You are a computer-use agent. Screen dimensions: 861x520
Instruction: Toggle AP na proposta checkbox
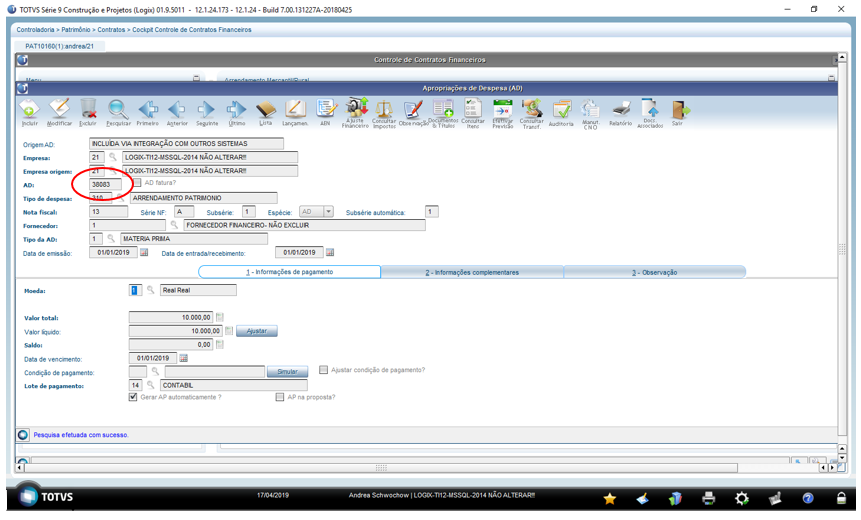280,396
